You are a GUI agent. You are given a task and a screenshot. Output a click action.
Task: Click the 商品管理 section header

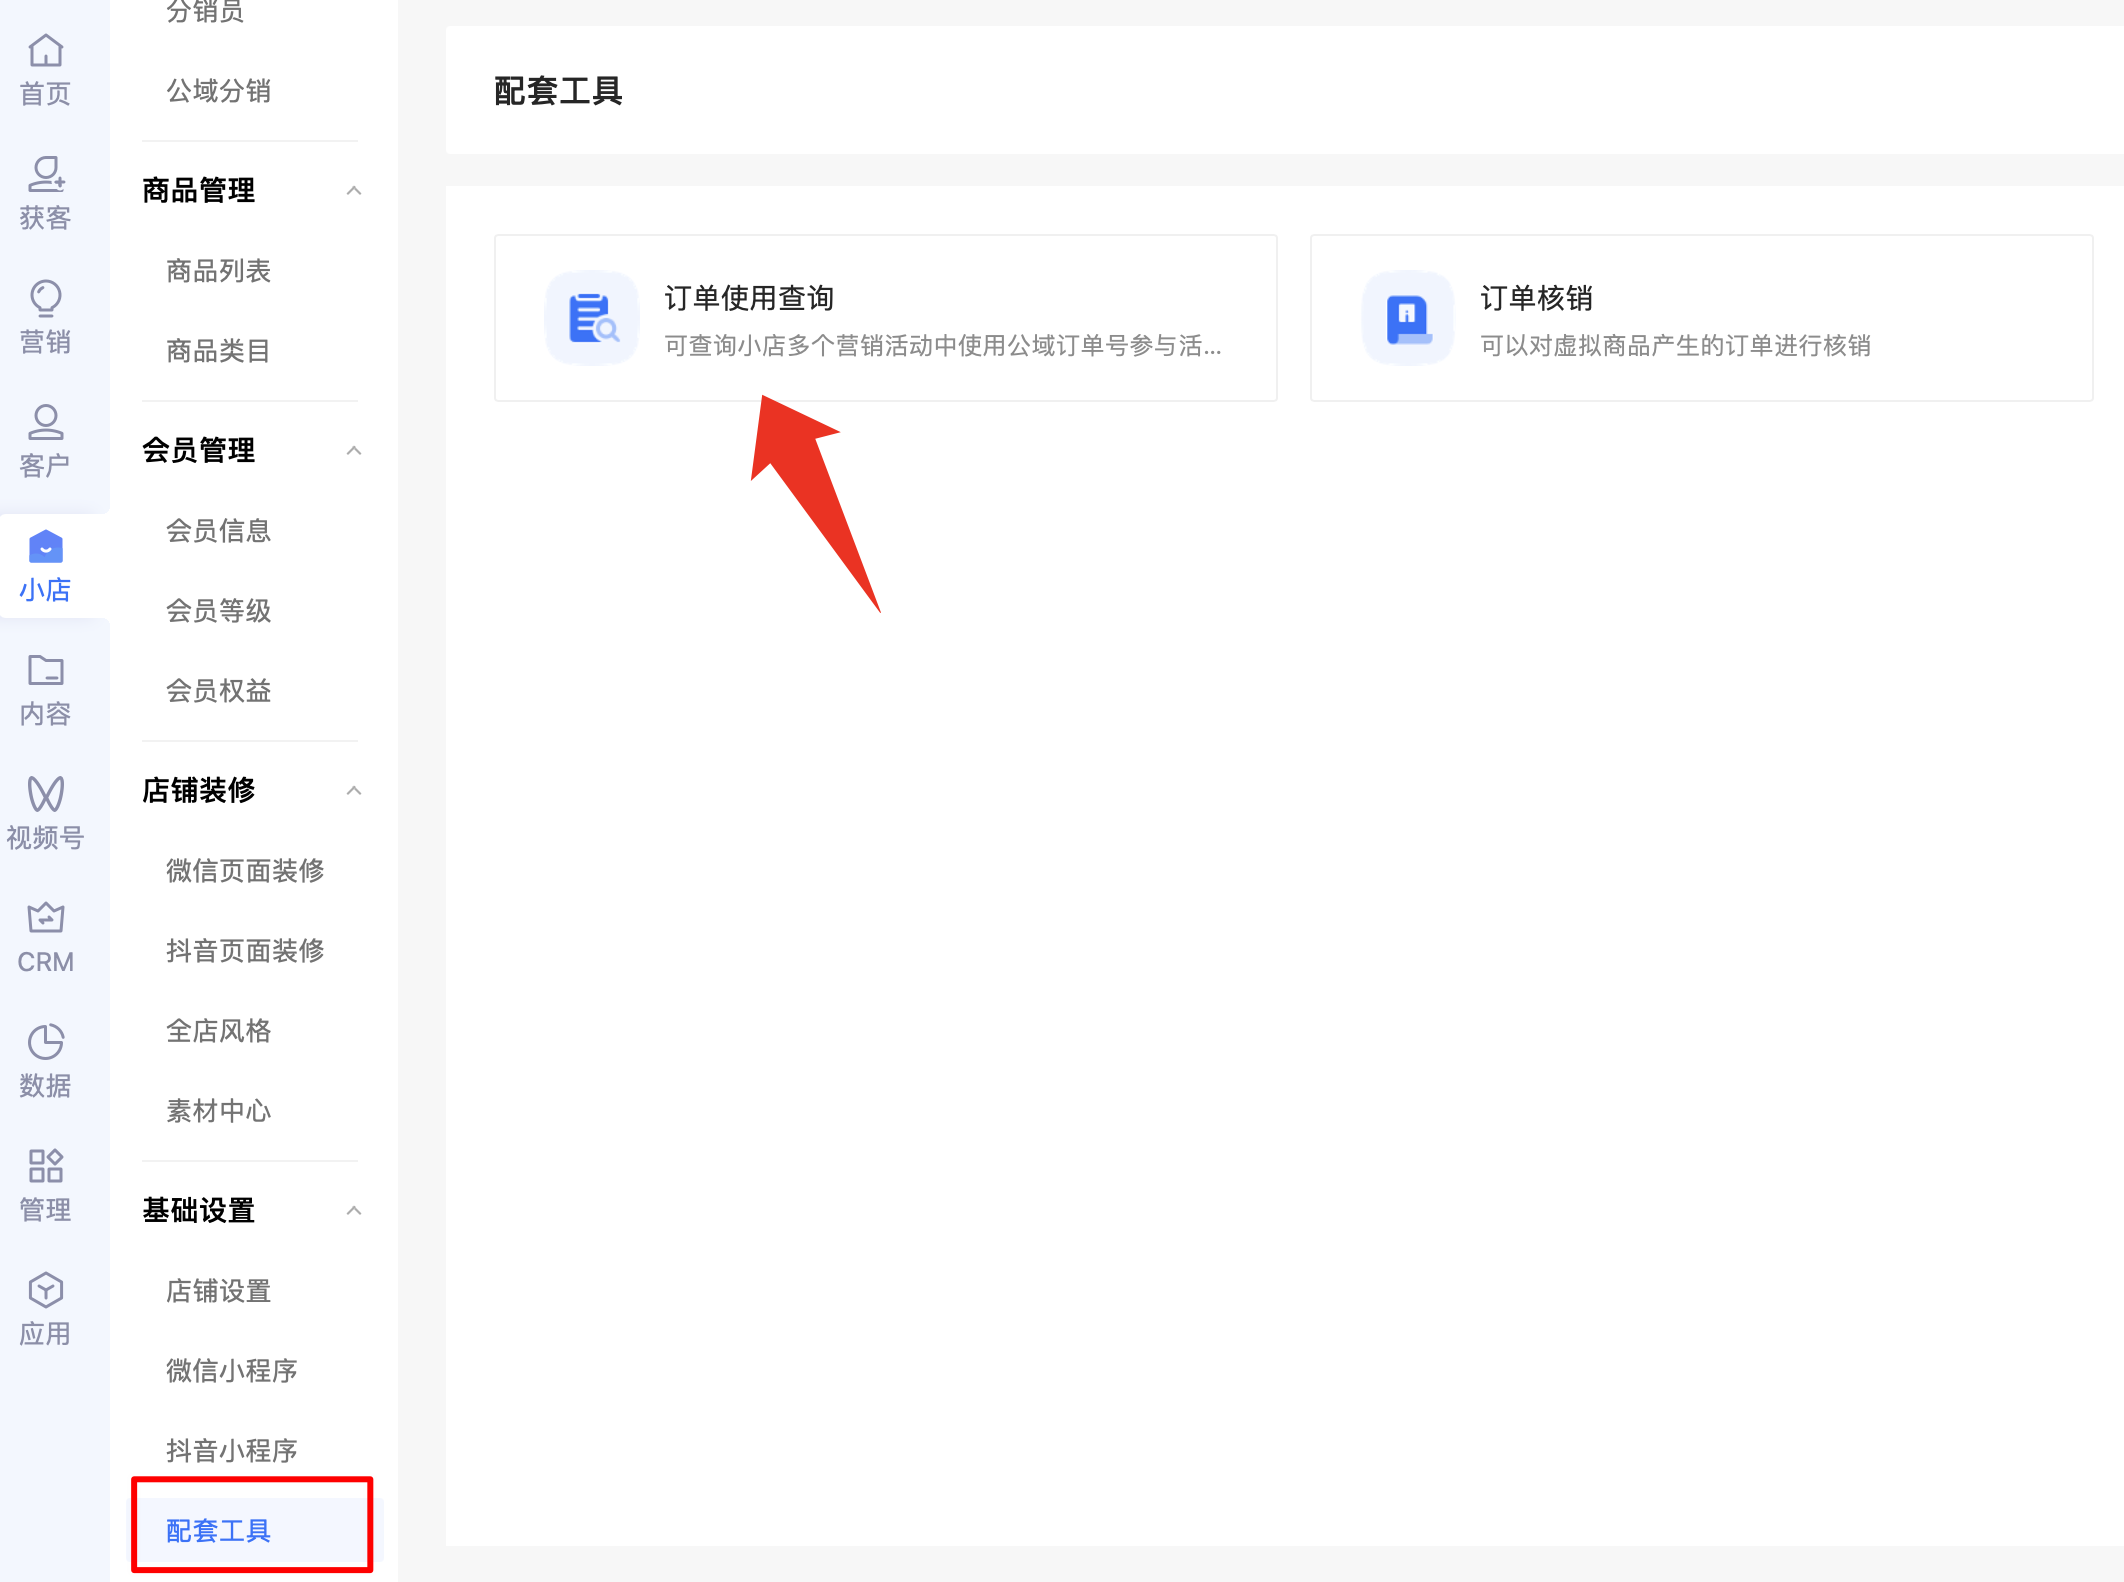tap(198, 190)
